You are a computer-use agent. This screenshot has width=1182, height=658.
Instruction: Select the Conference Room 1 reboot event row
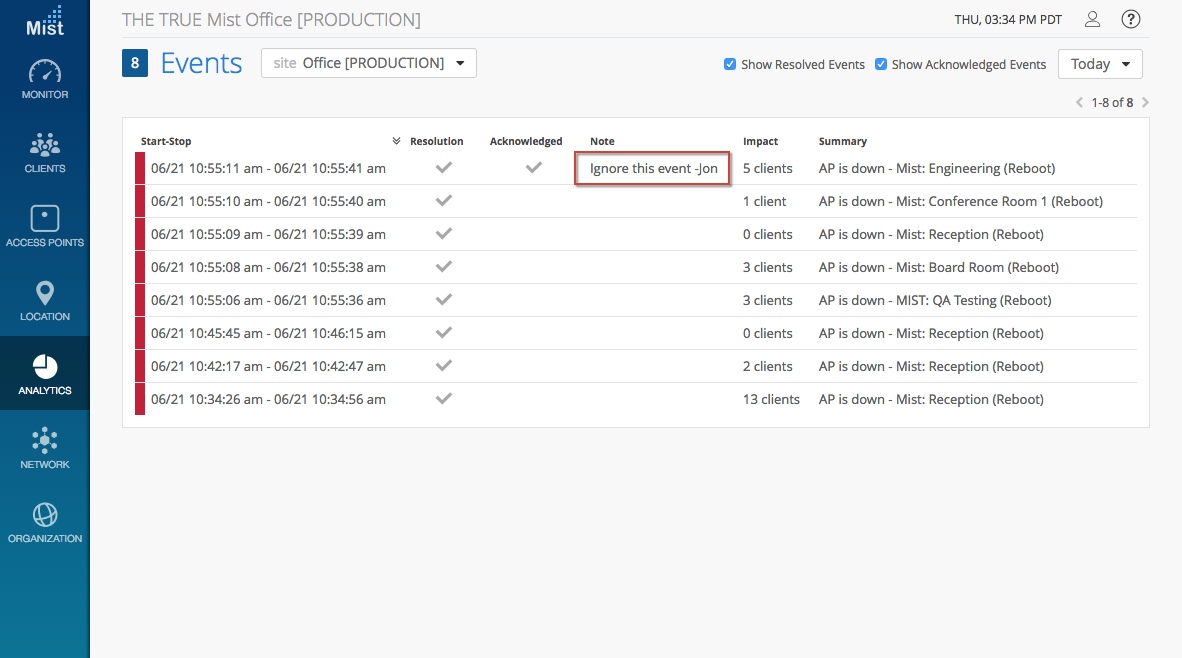tap(960, 201)
